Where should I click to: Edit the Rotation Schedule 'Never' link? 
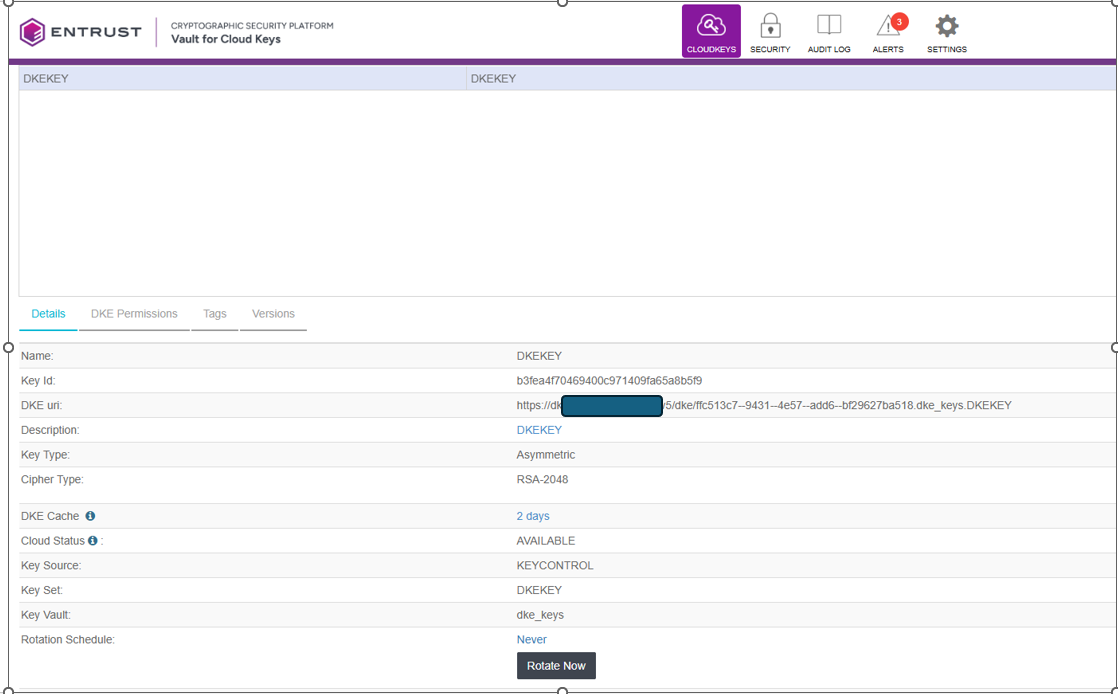(531, 640)
